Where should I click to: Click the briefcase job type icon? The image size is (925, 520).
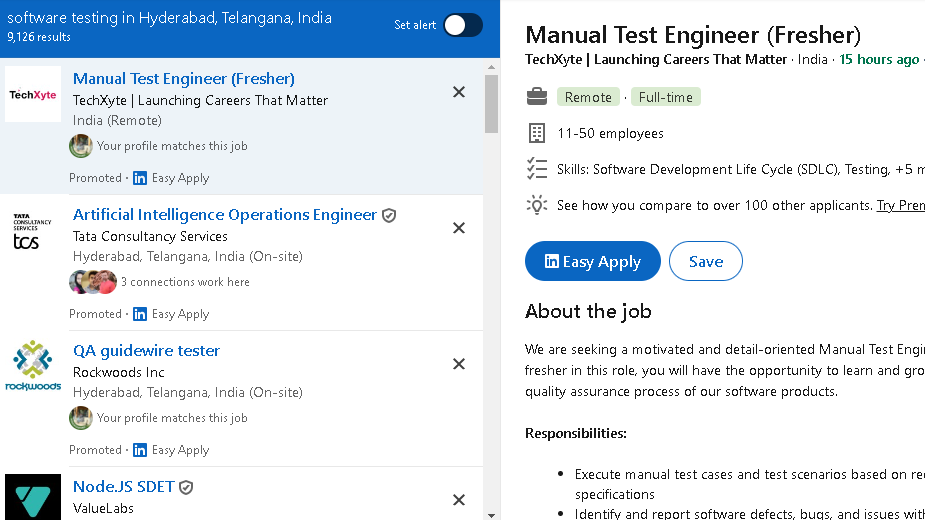pyautogui.click(x=537, y=97)
